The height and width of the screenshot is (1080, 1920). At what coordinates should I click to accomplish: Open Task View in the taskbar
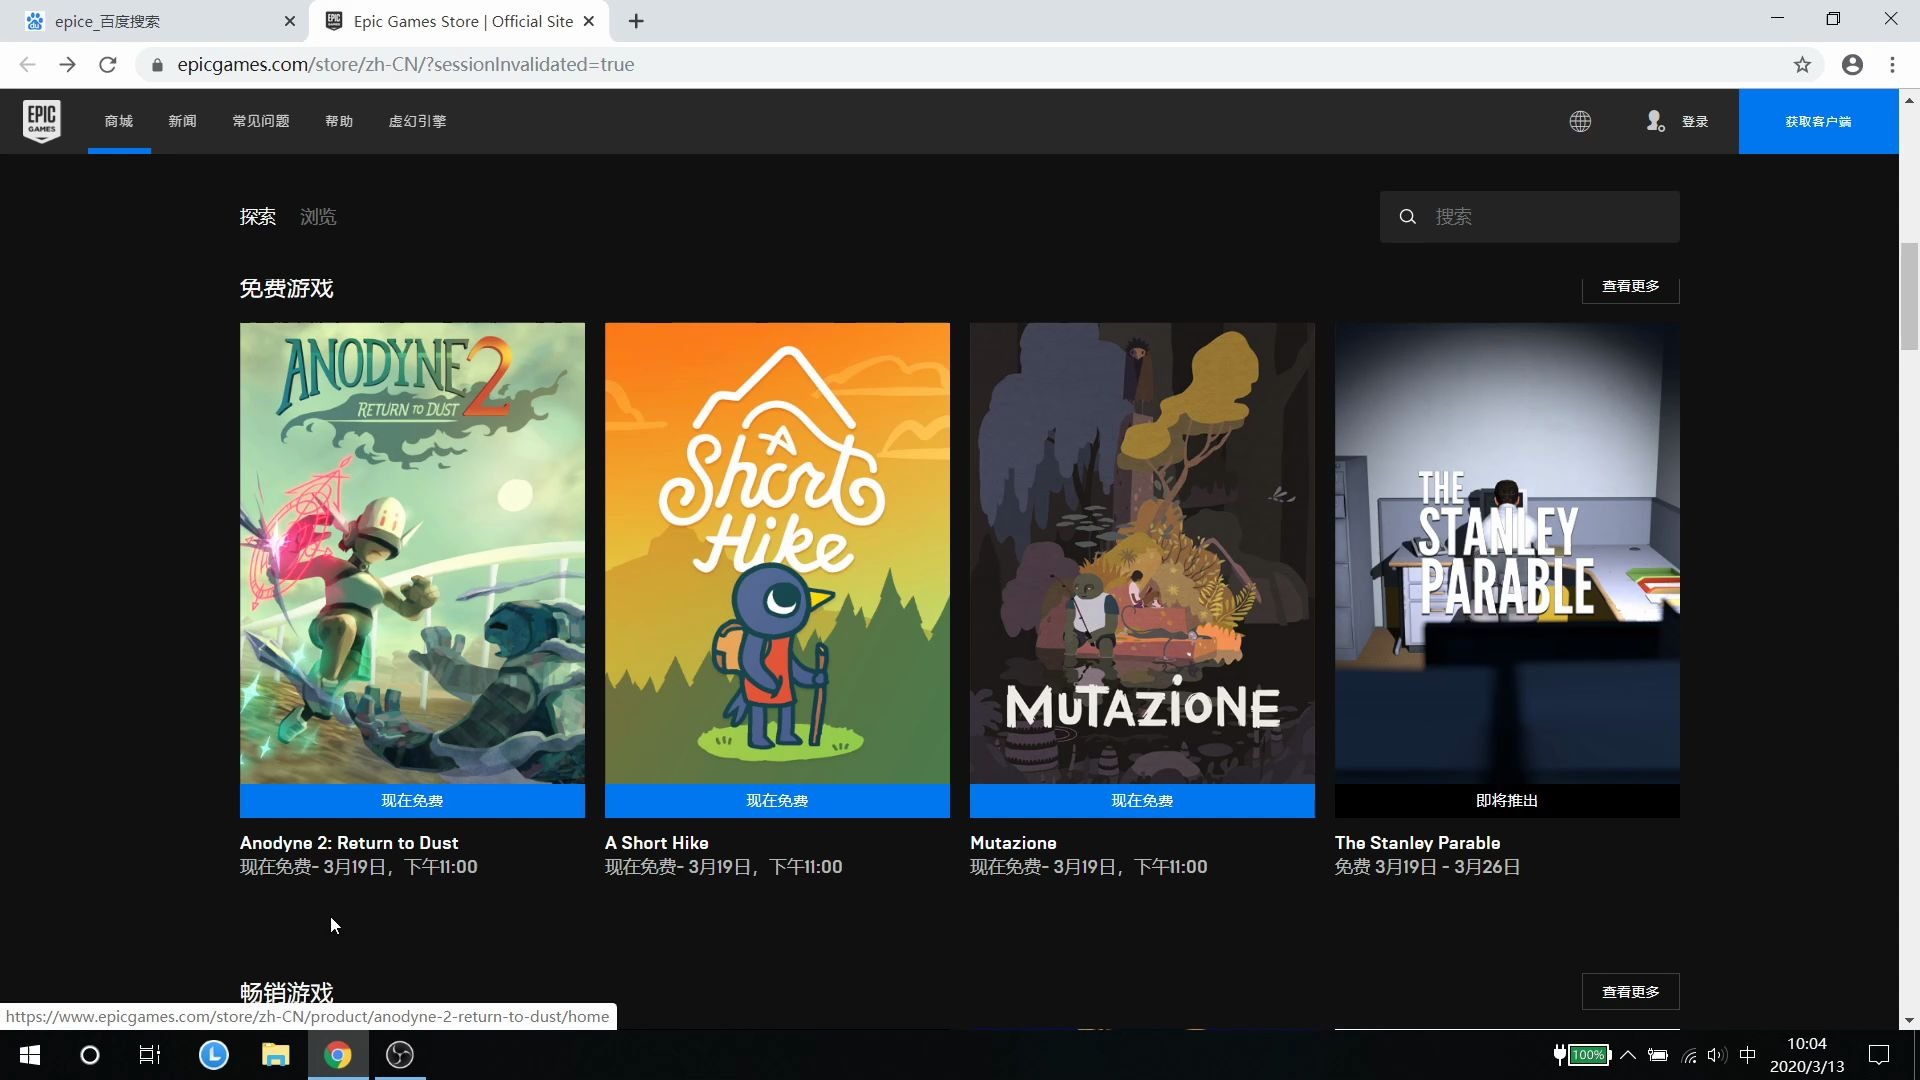click(150, 1055)
